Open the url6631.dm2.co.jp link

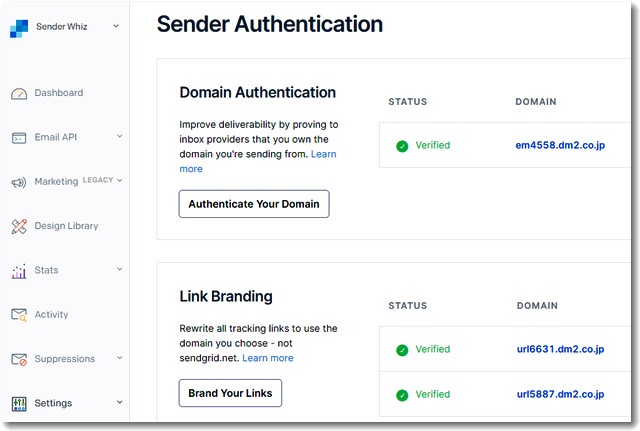pyautogui.click(x=560, y=349)
